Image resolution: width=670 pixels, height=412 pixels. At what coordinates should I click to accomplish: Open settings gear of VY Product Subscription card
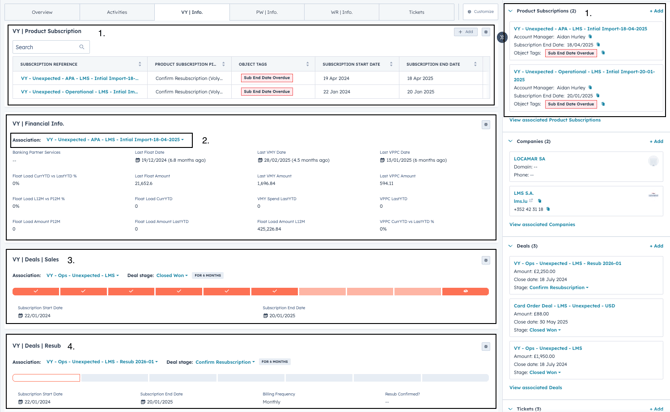point(486,32)
